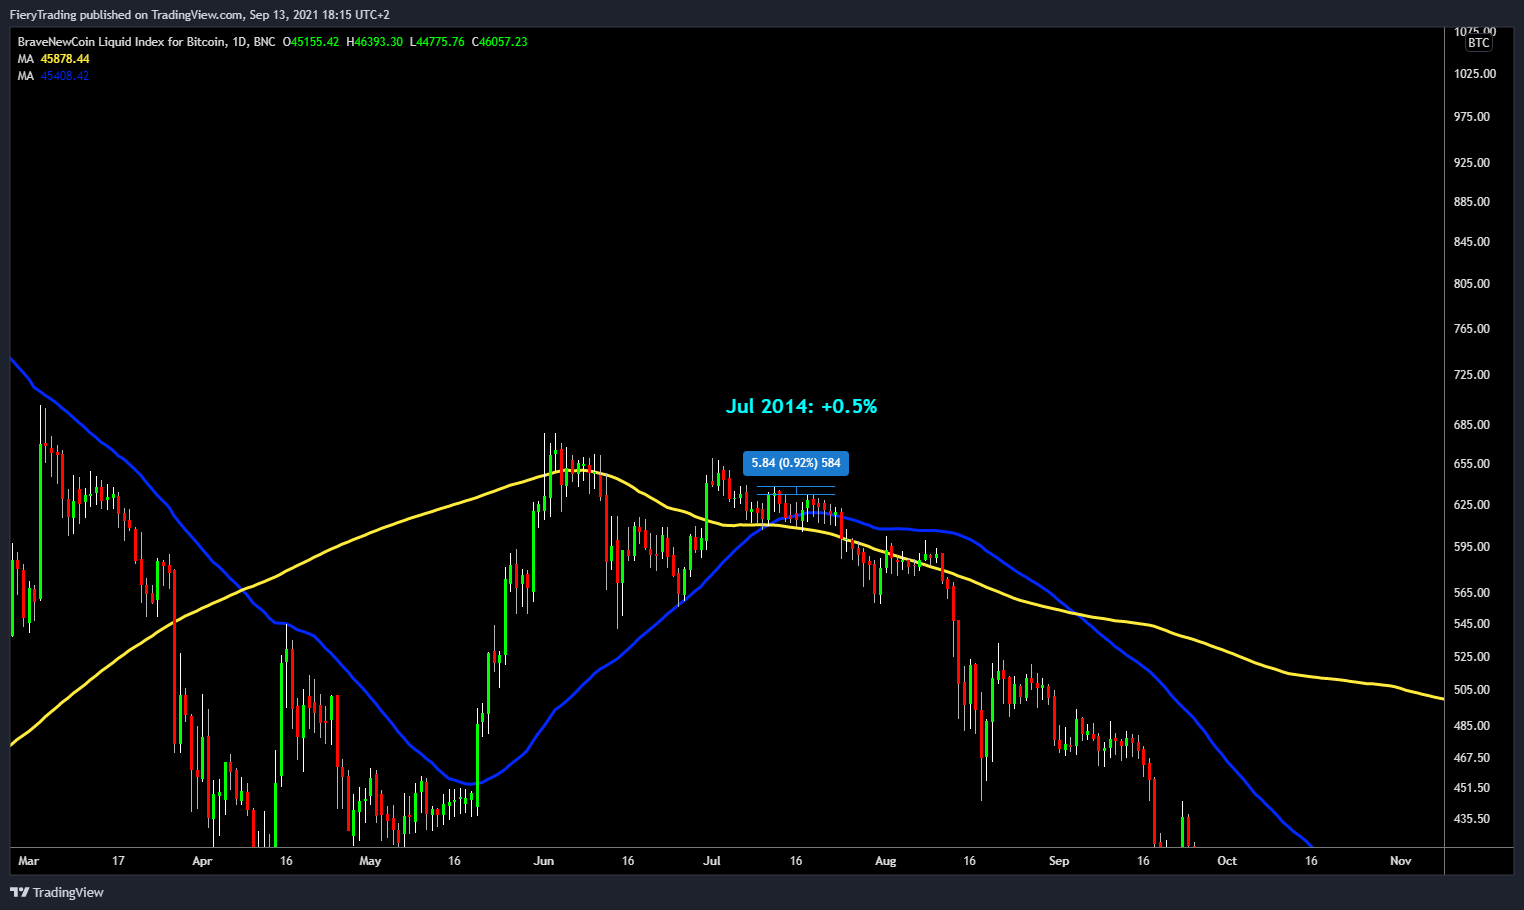Click the open value O45155.42
This screenshot has width=1524, height=910.
311,42
